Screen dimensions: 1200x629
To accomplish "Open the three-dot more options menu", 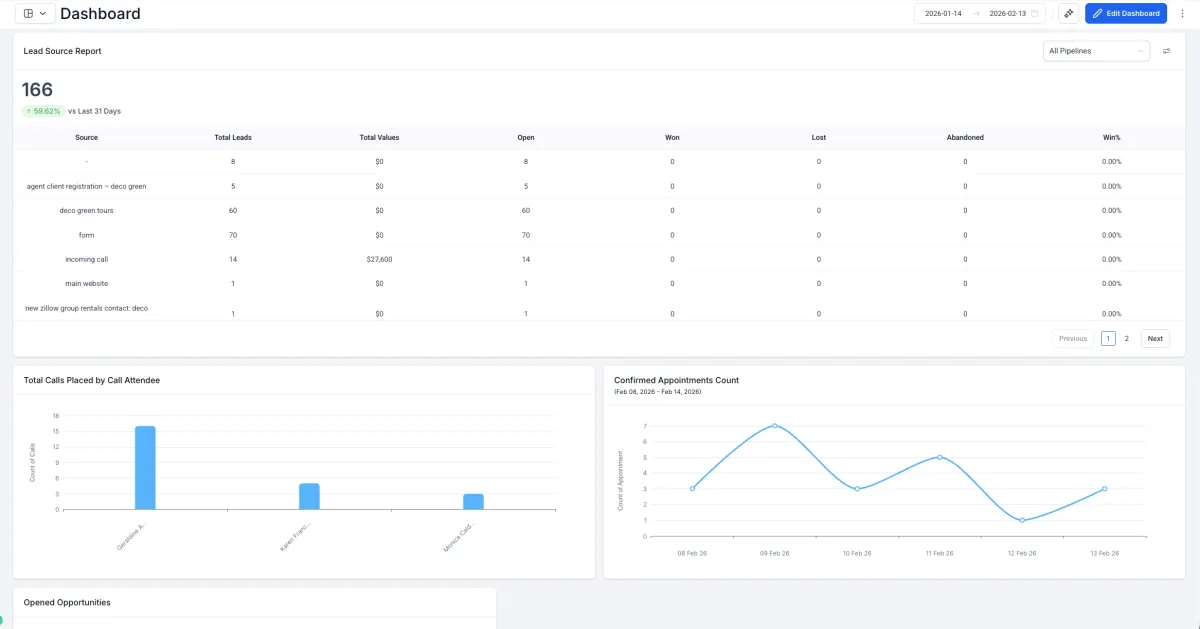I will [1182, 13].
